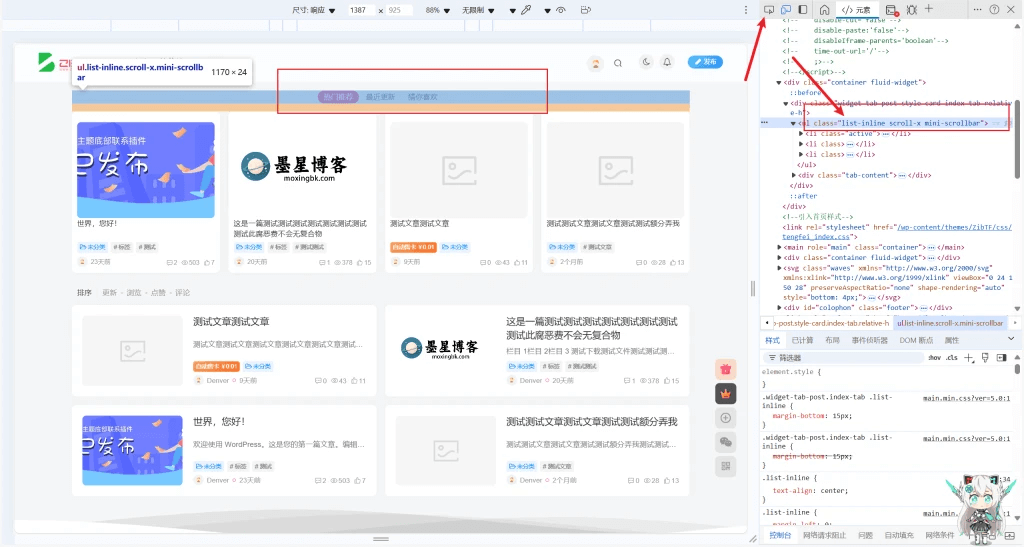Image resolution: width=1024 pixels, height=547 pixels.
Task: Switch to the 元素 Elements tab
Action: (x=856, y=10)
